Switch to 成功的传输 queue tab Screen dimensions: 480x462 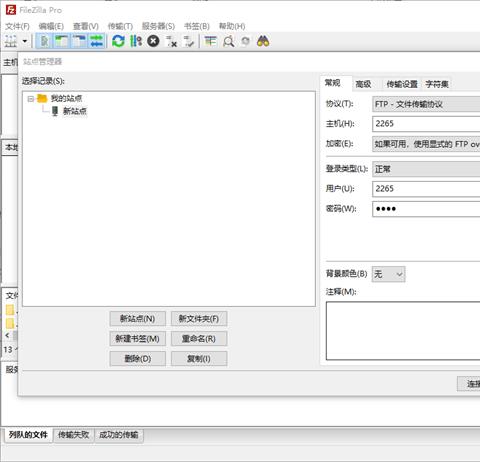119,435
